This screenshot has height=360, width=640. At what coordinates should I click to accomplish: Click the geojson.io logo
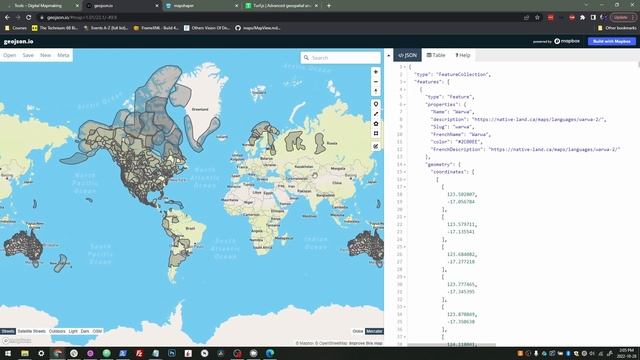(x=18, y=41)
